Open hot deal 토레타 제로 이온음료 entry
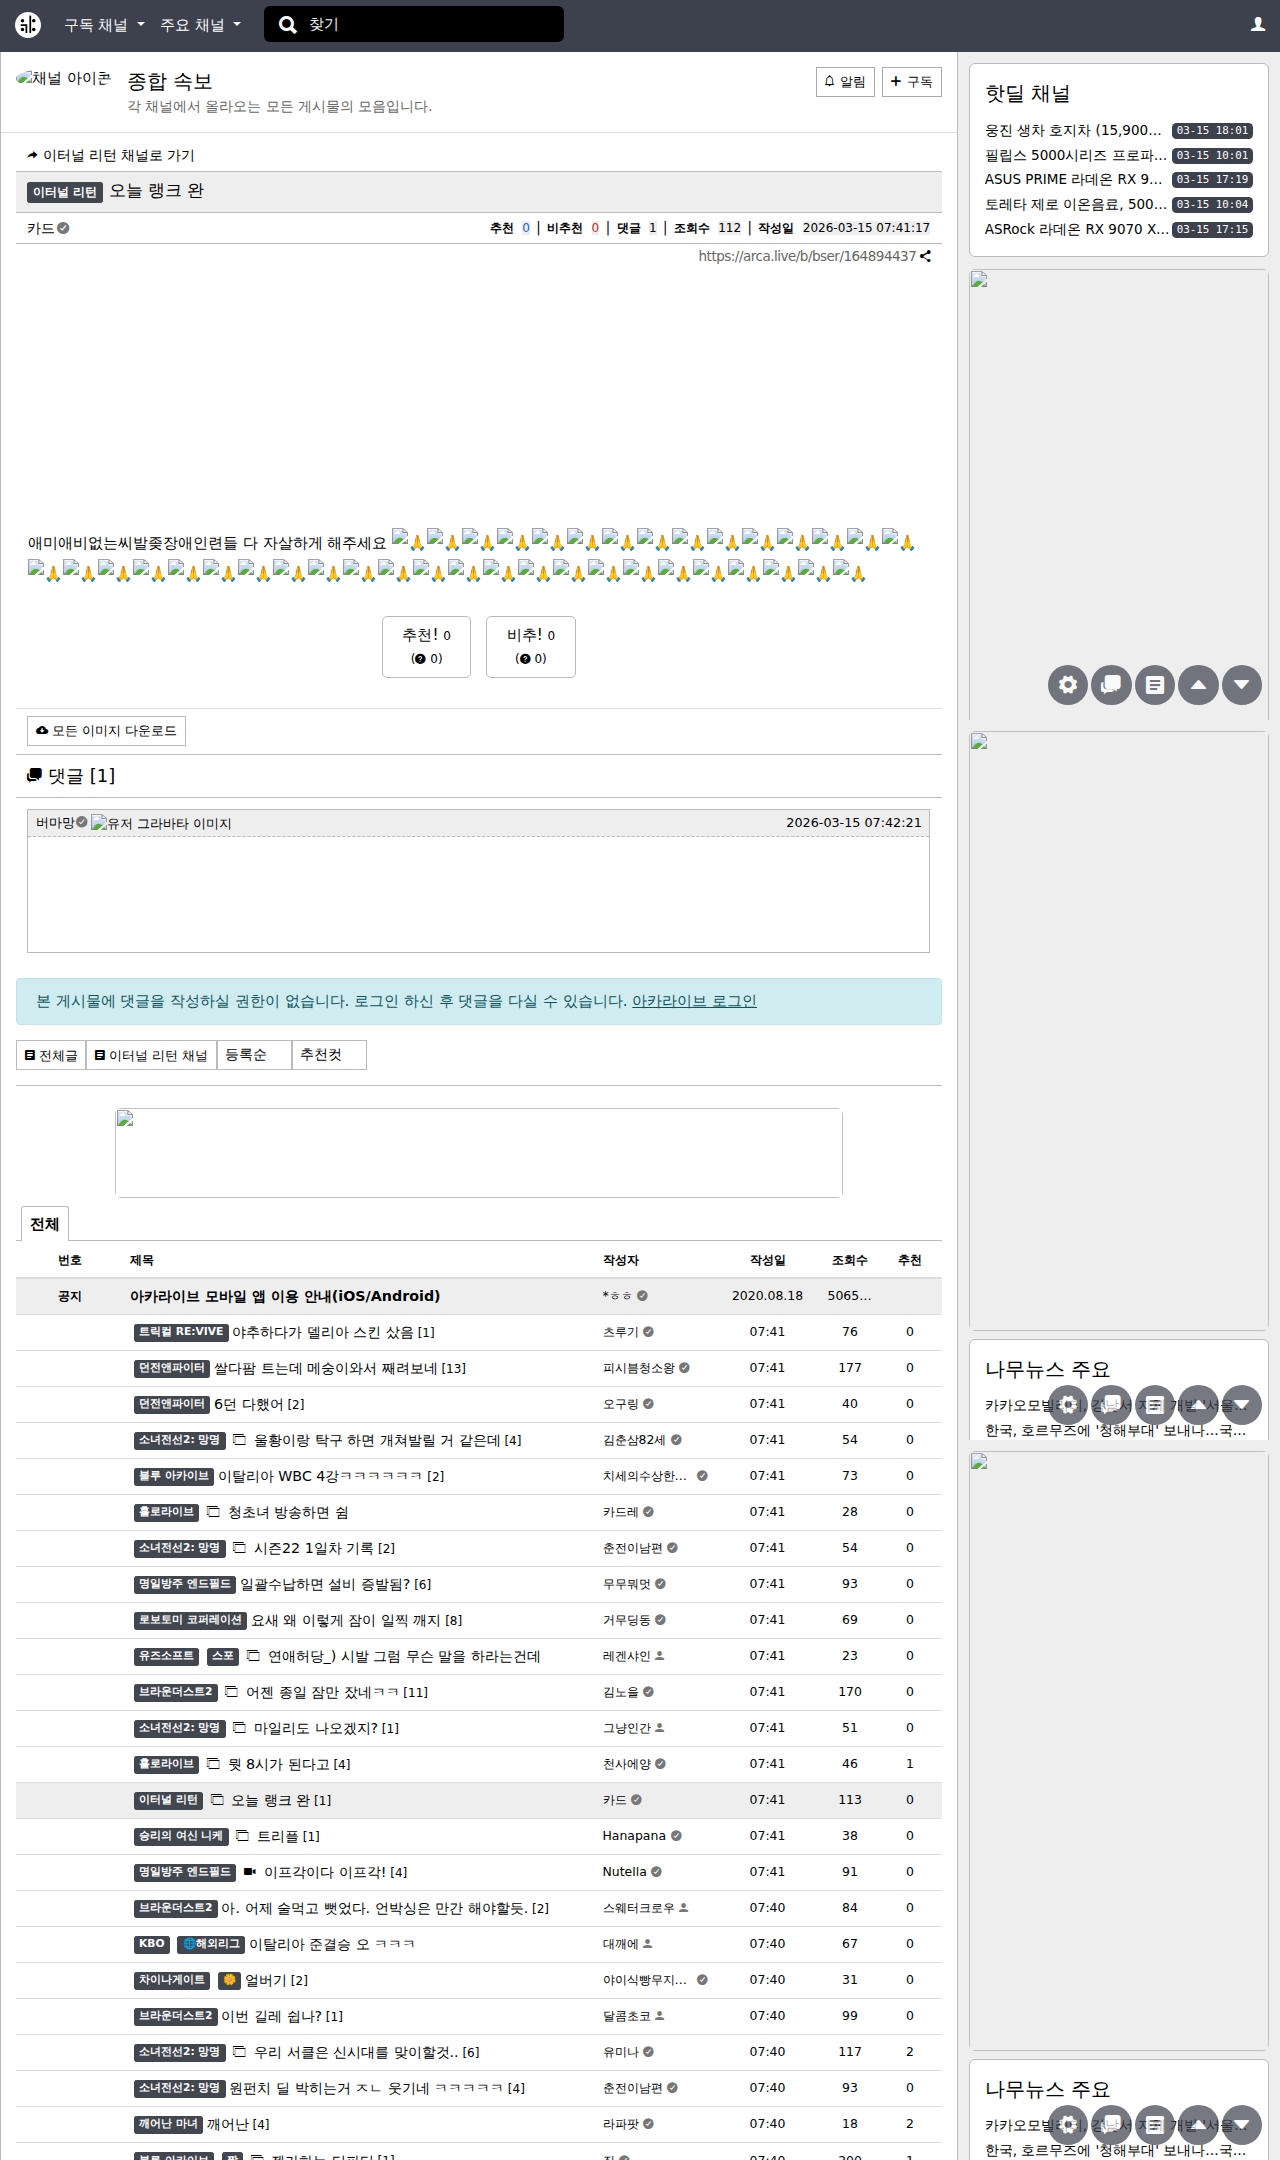 coord(1075,204)
